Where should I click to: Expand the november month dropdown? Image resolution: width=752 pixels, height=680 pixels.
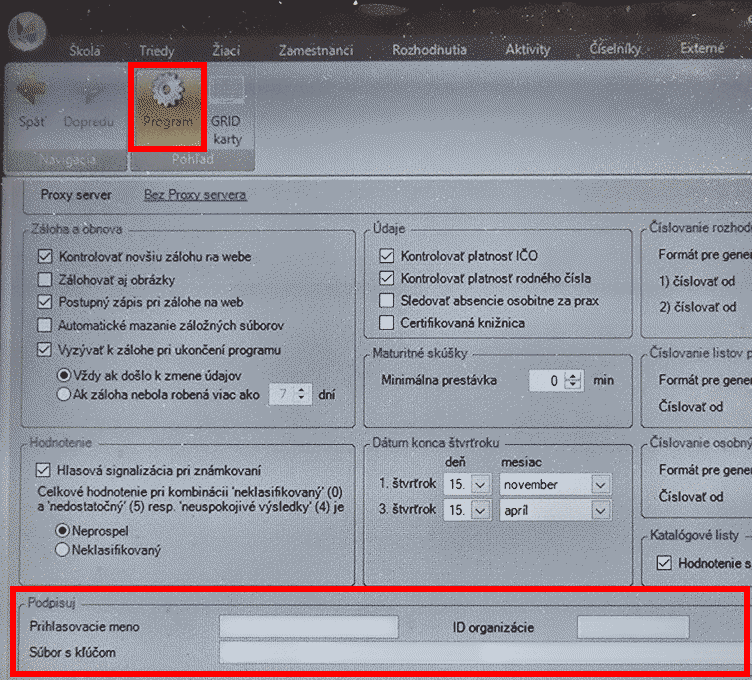click(600, 485)
